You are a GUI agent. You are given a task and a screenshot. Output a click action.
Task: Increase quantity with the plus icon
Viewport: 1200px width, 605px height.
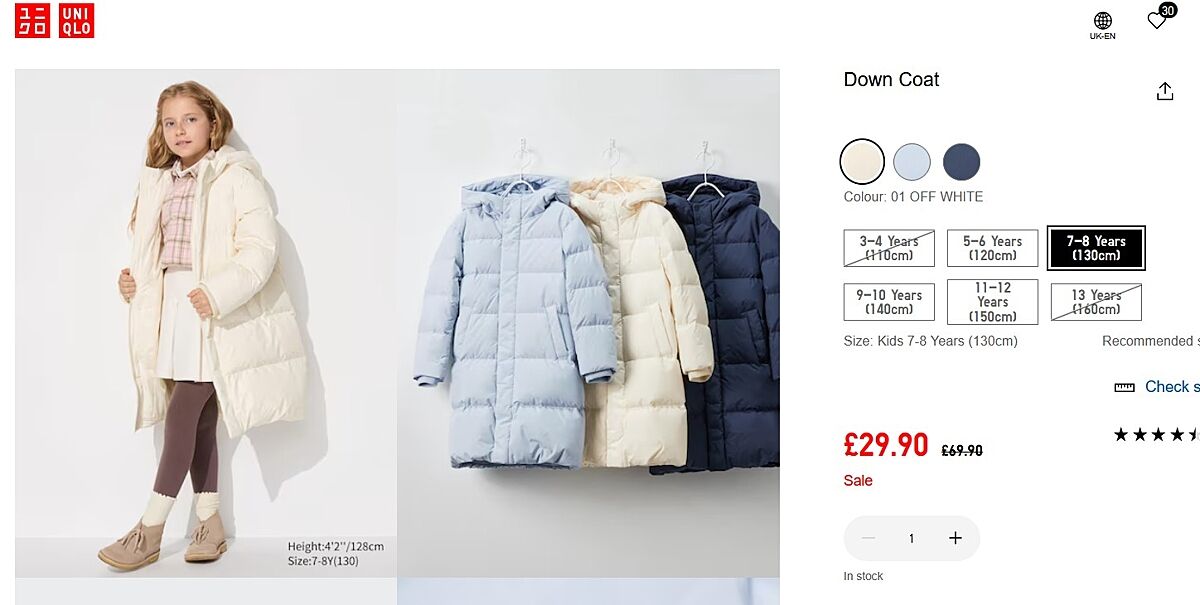point(955,538)
